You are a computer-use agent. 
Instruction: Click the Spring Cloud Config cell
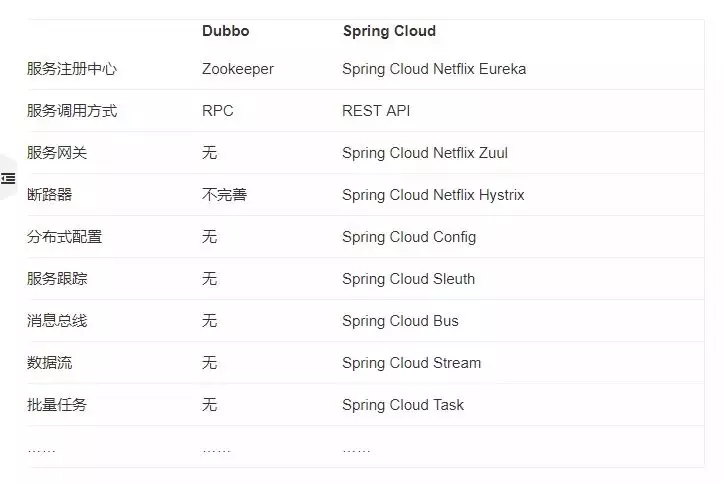[x=409, y=237]
